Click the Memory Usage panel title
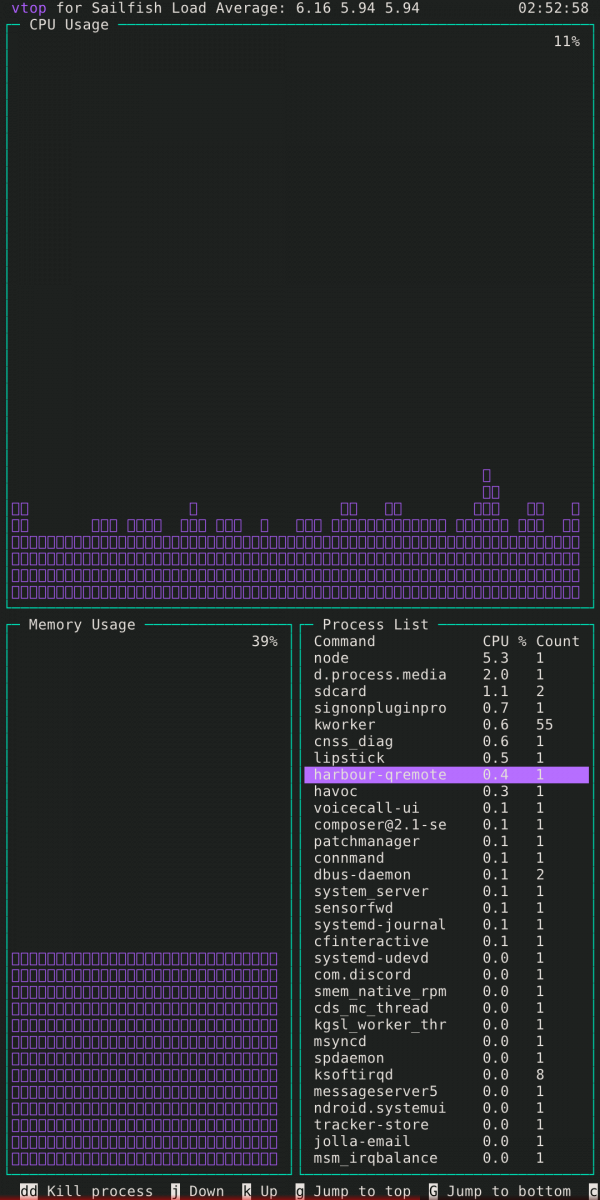This screenshot has width=600, height=1200. tap(82, 625)
